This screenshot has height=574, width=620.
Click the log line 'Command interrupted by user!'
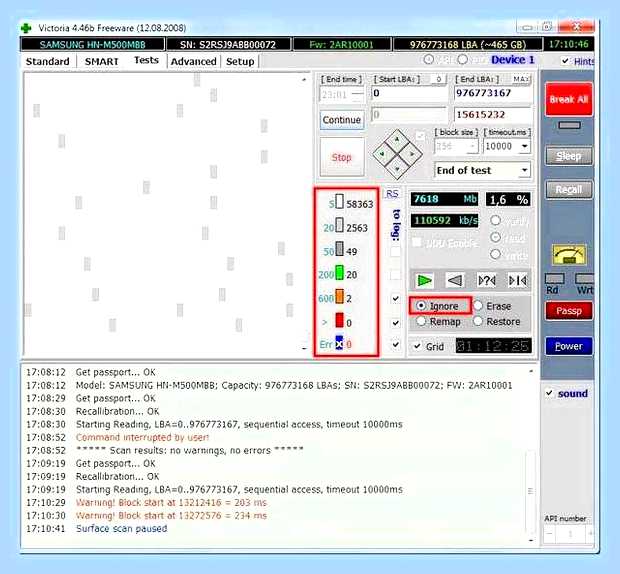pos(142,437)
